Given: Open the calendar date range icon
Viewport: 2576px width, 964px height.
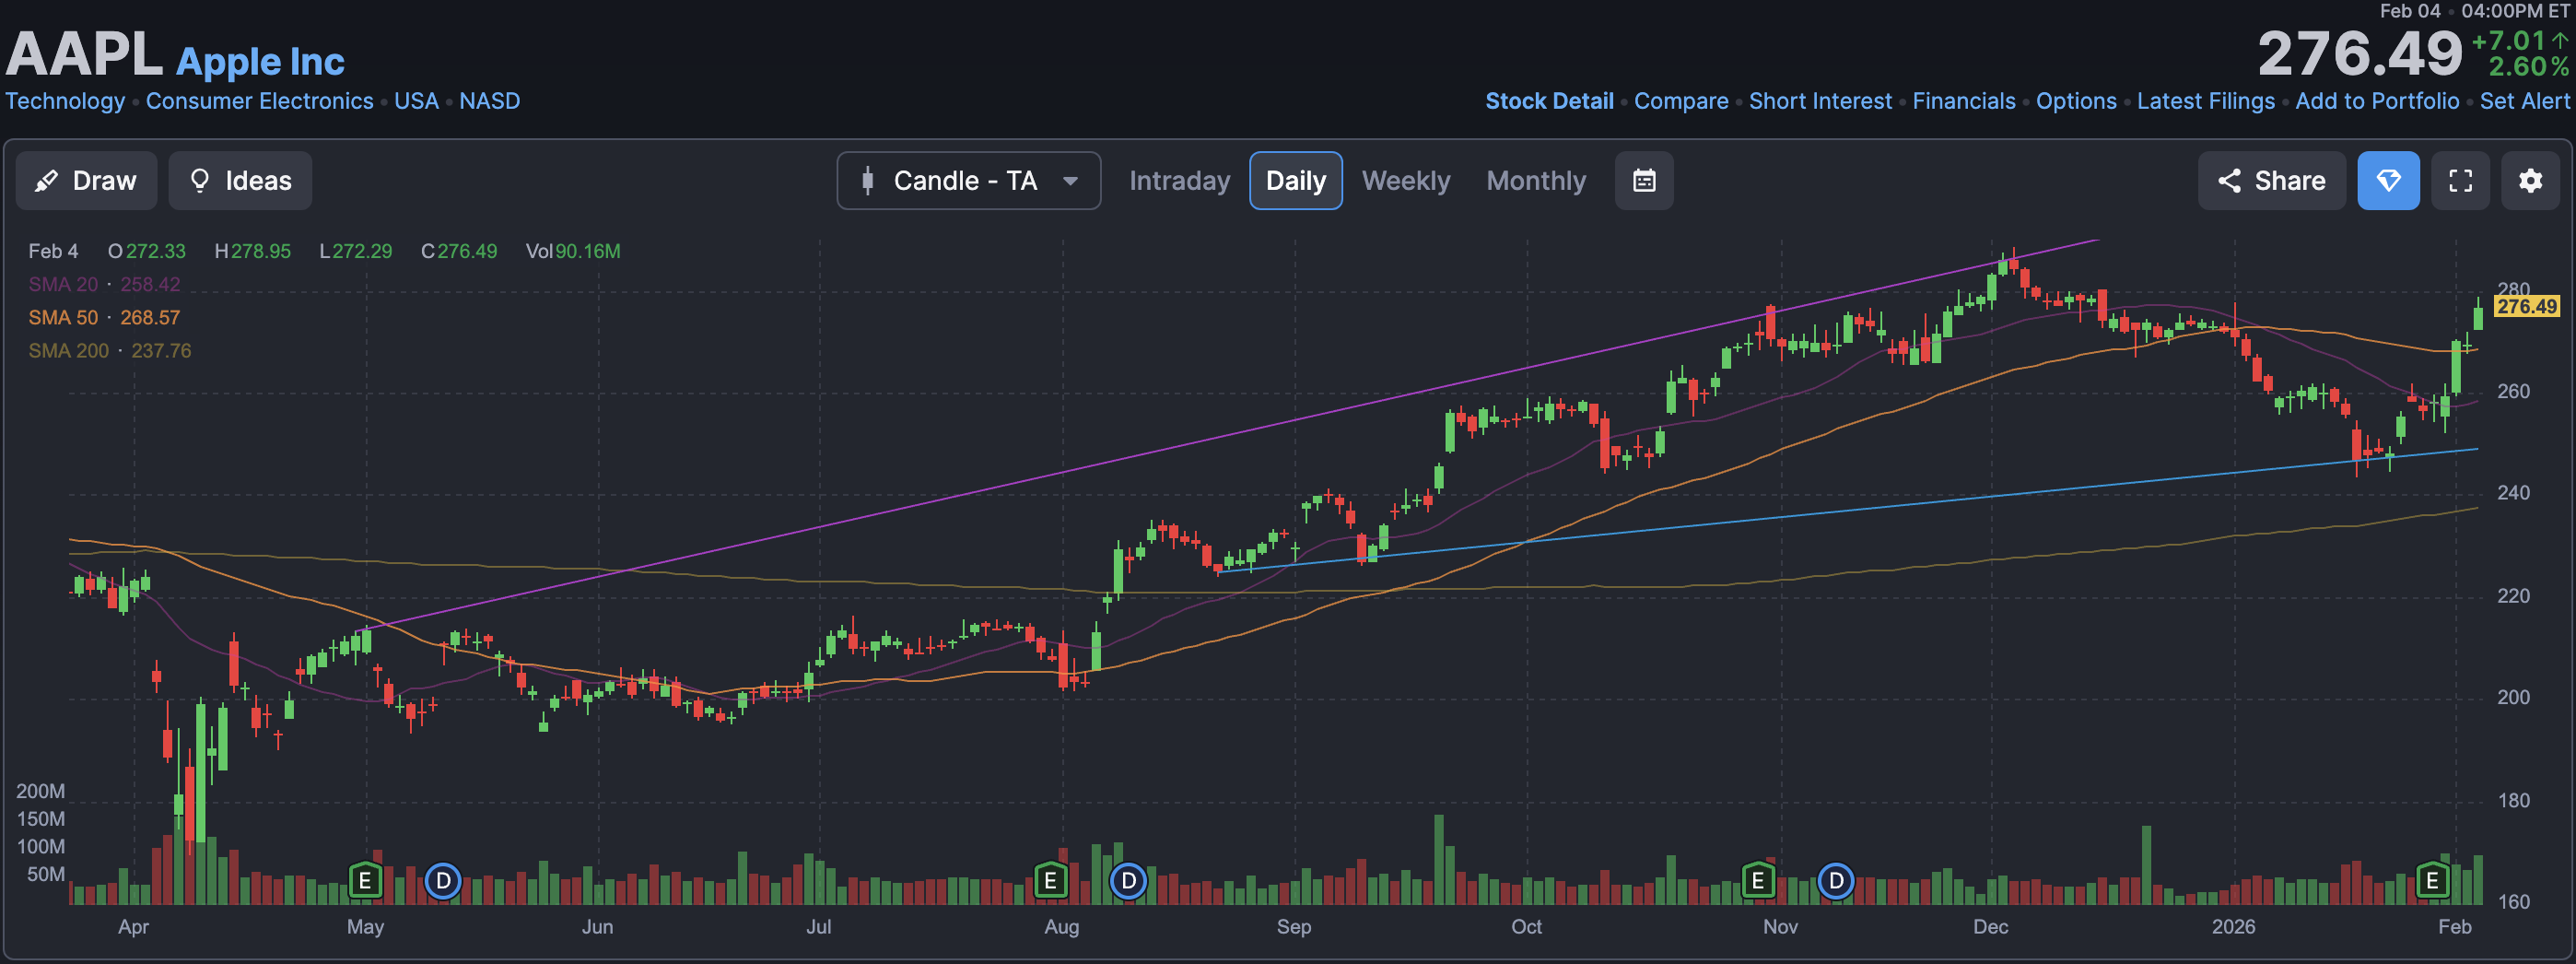Looking at the screenshot, I should point(1644,181).
